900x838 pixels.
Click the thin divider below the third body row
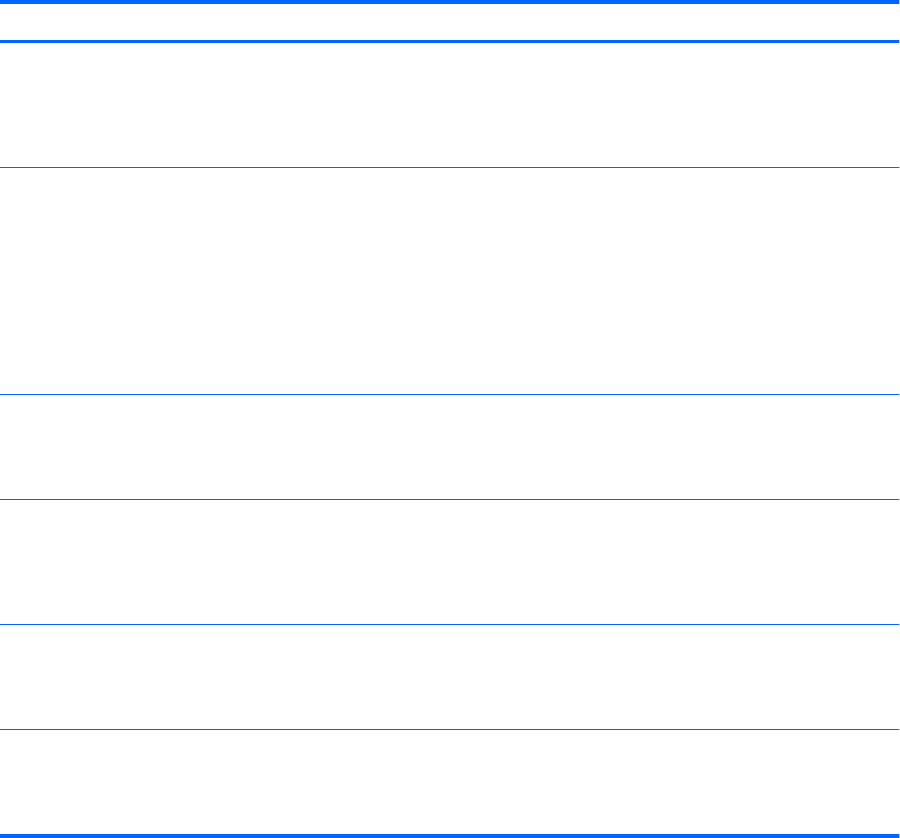pyautogui.click(x=450, y=499)
